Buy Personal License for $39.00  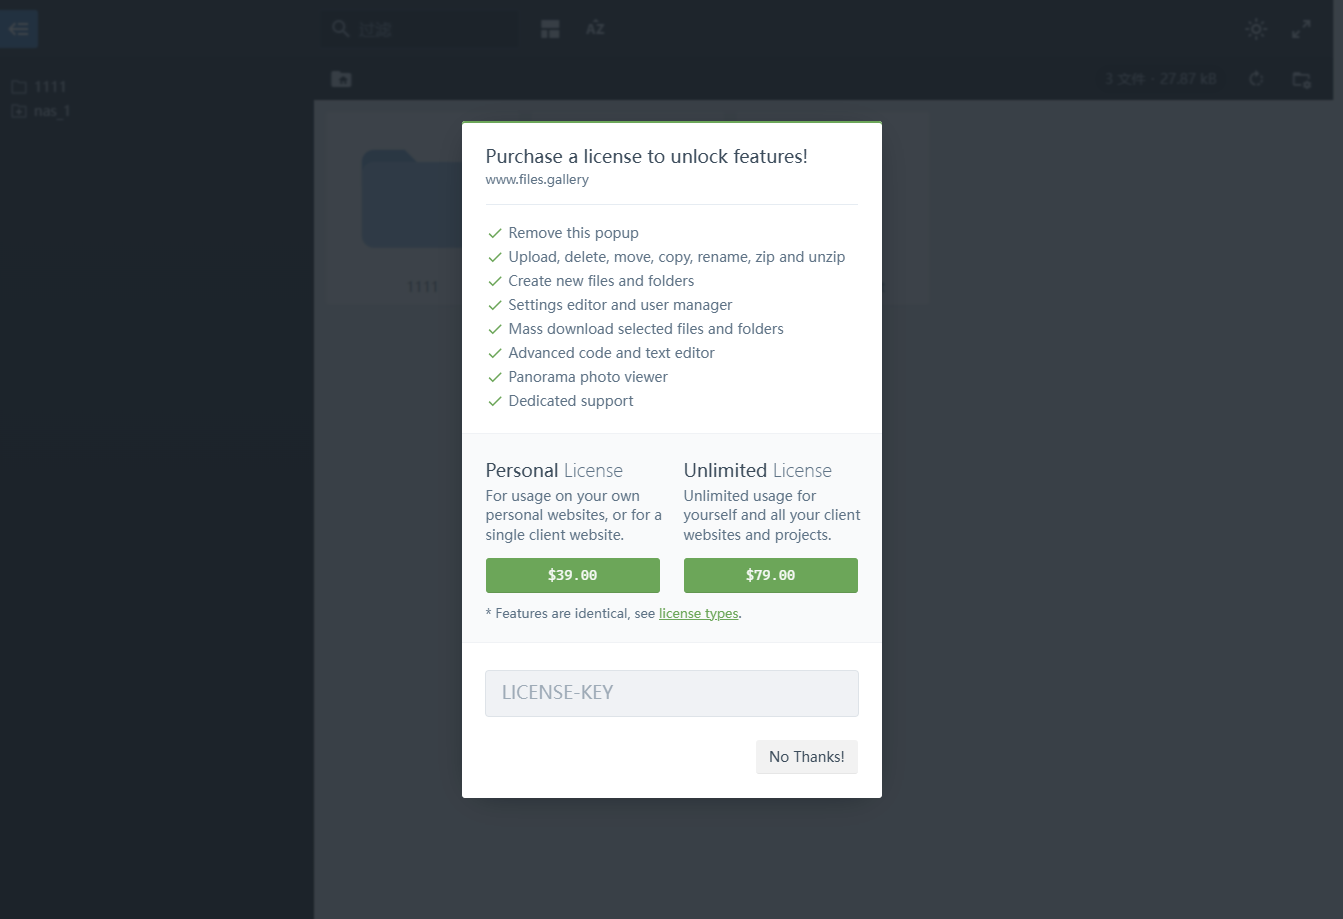pos(572,575)
